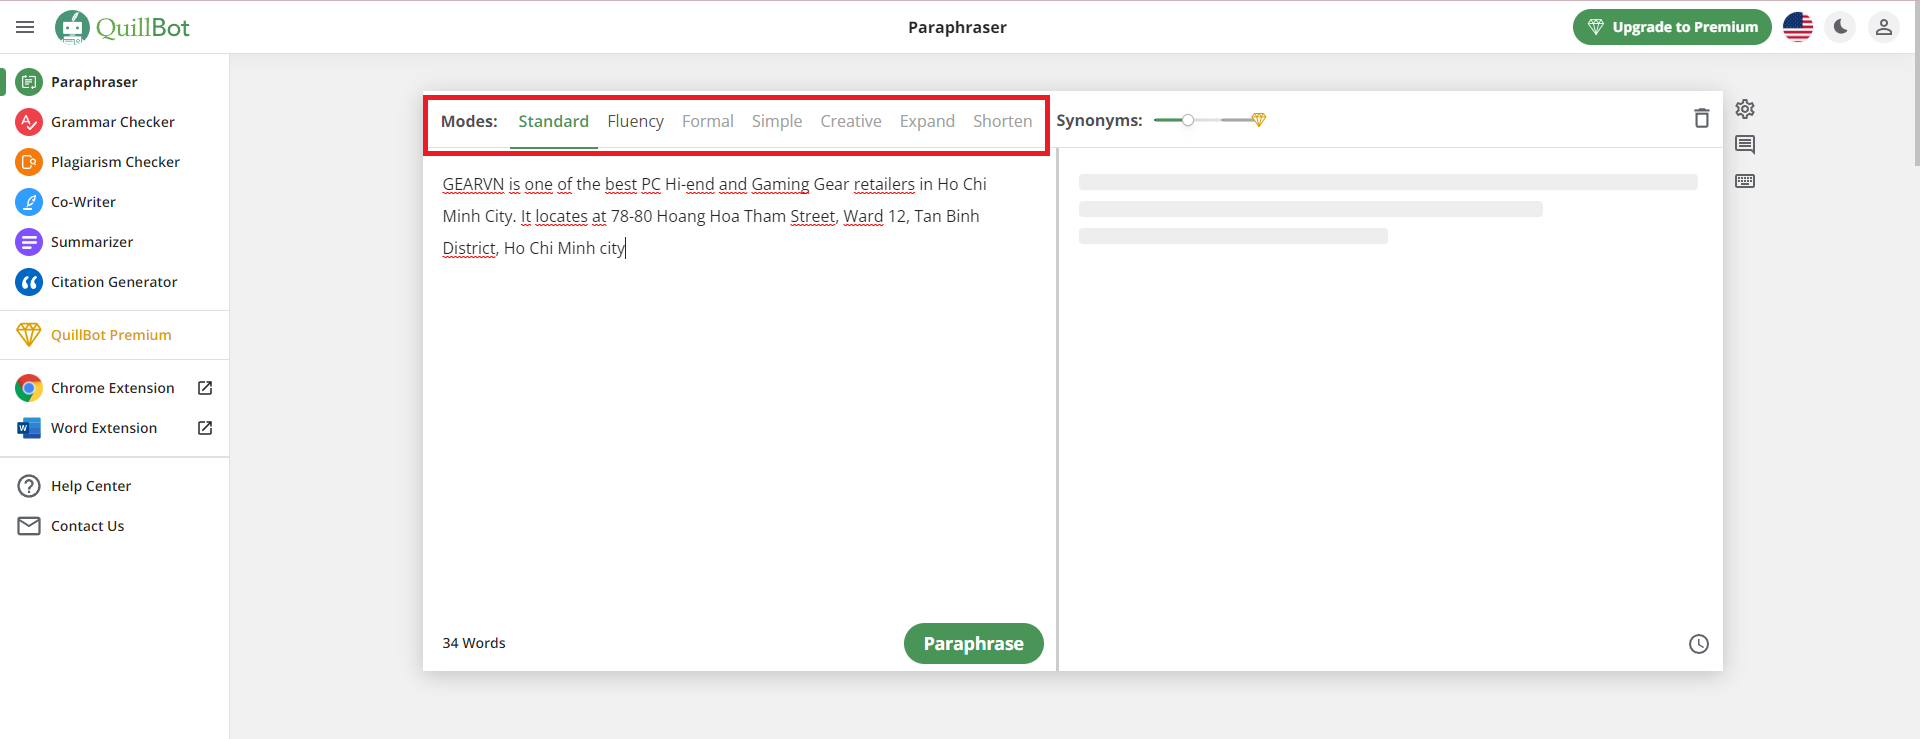The height and width of the screenshot is (739, 1920).
Task: Click premium diamond on synonyms slider
Action: click(1259, 120)
